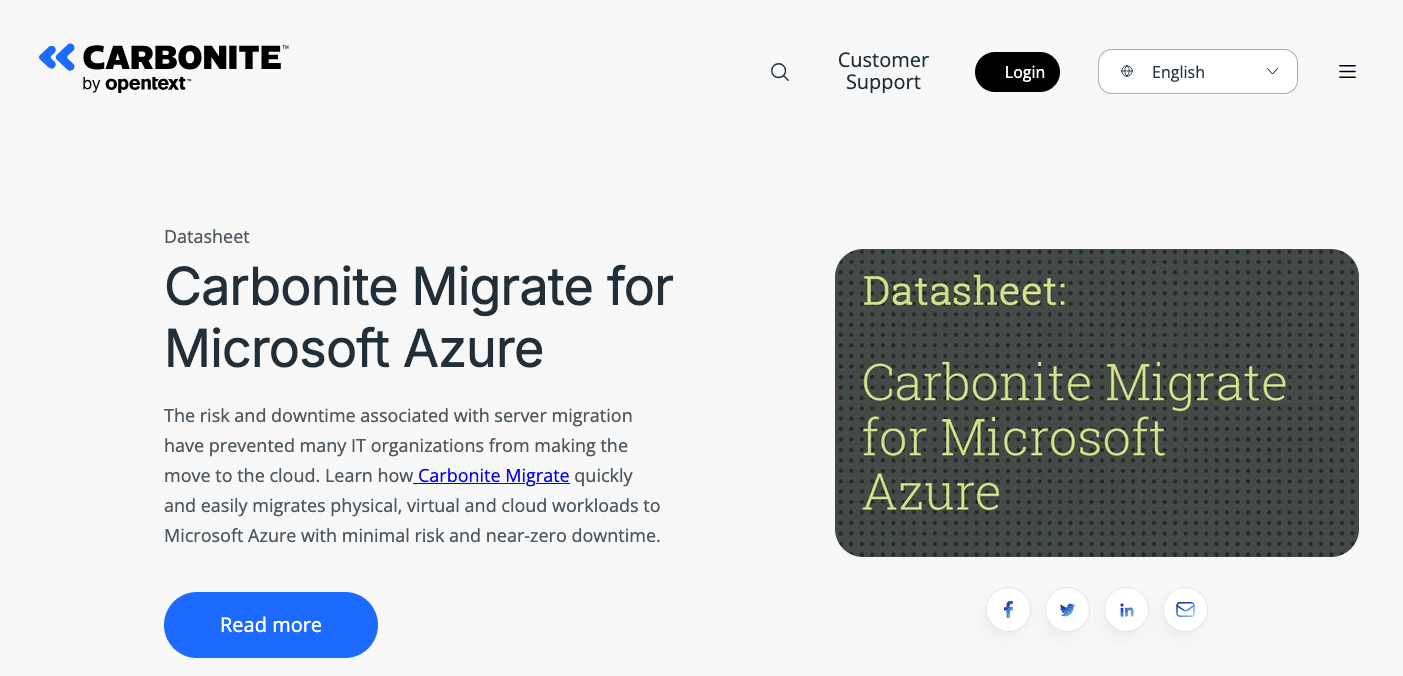Open the Customer Support link
Screen dimensions: 1403x676
click(883, 71)
